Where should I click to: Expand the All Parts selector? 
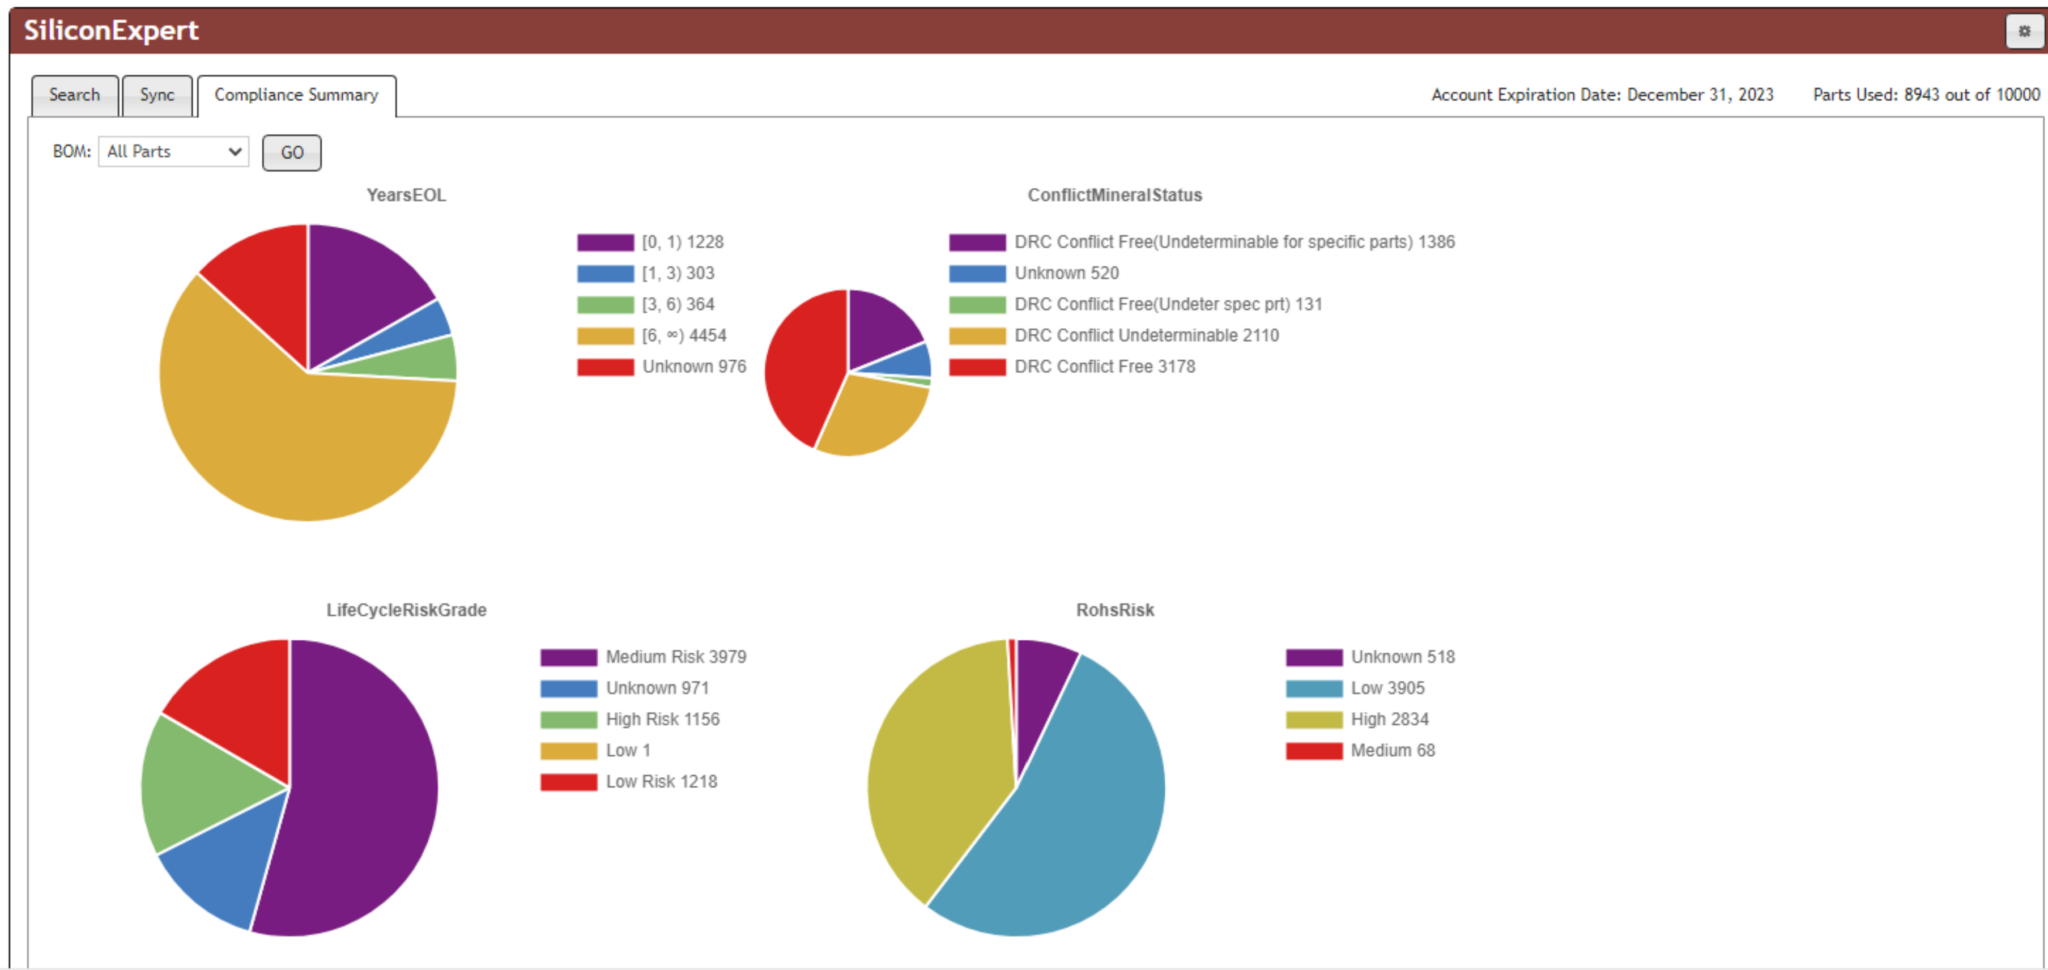(172, 151)
